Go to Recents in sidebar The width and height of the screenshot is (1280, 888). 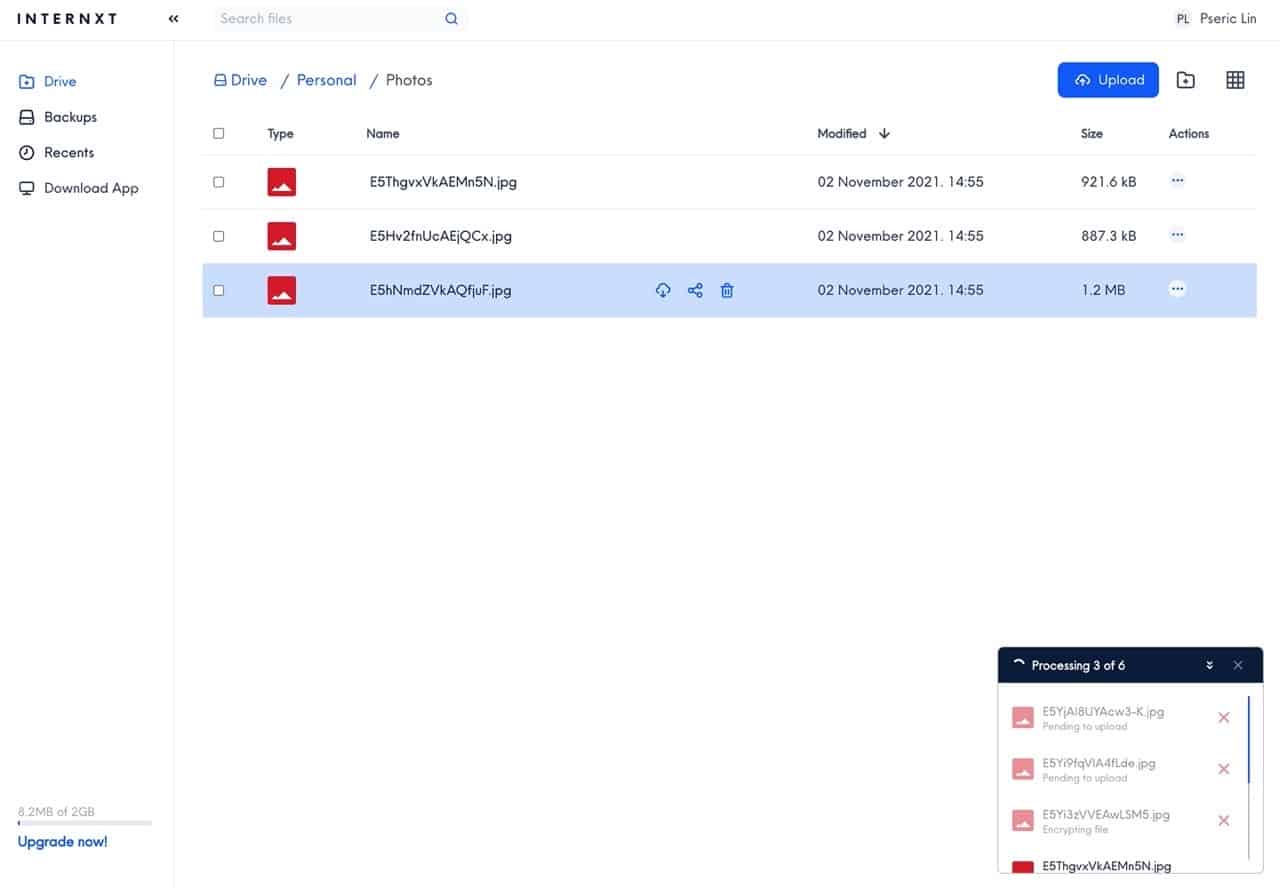68,152
